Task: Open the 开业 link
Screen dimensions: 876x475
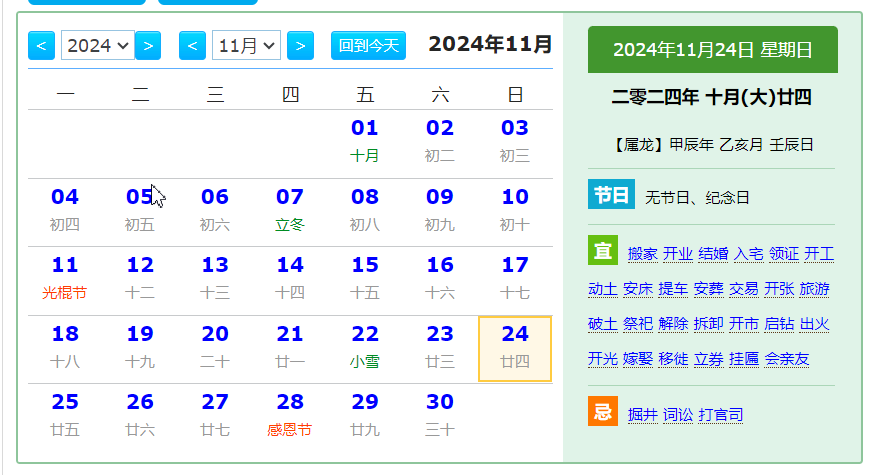Action: [x=678, y=254]
